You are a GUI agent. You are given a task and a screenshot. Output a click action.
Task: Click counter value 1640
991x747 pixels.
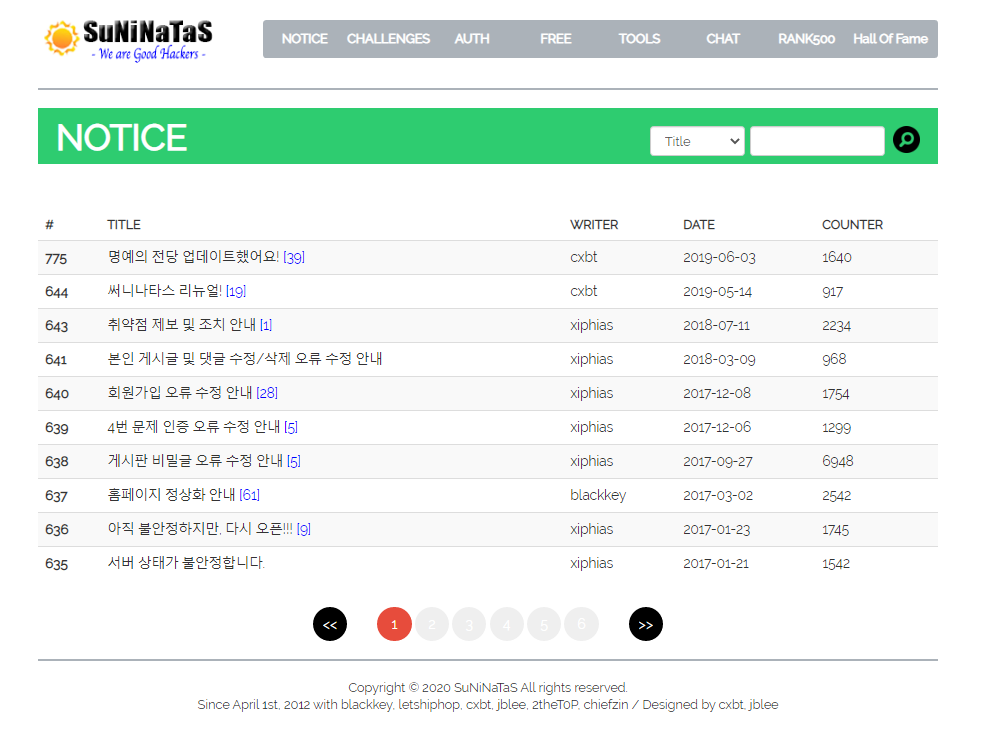point(837,257)
